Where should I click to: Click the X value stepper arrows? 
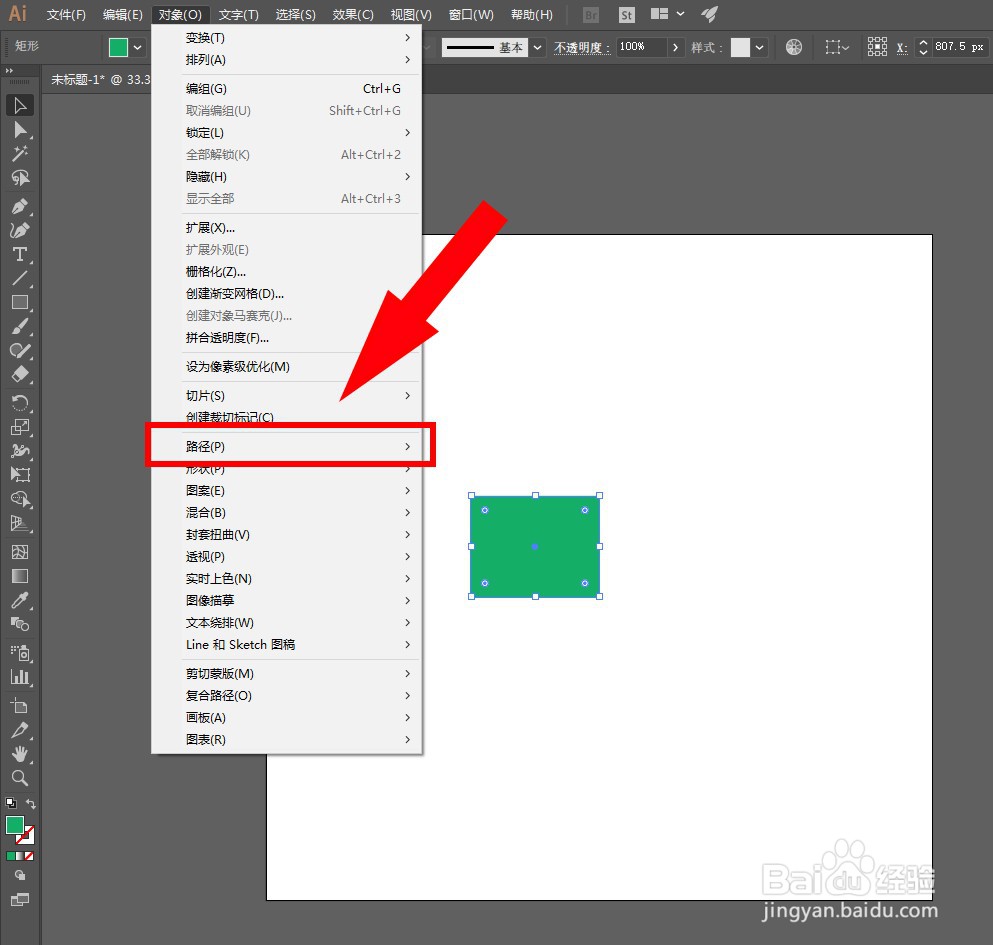point(923,47)
